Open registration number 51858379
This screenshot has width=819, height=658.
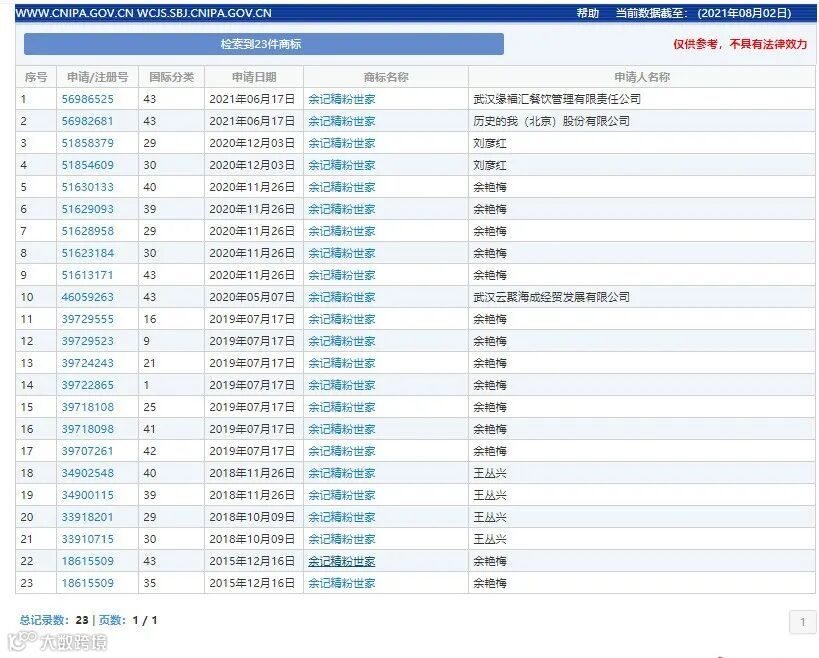[x=87, y=143]
